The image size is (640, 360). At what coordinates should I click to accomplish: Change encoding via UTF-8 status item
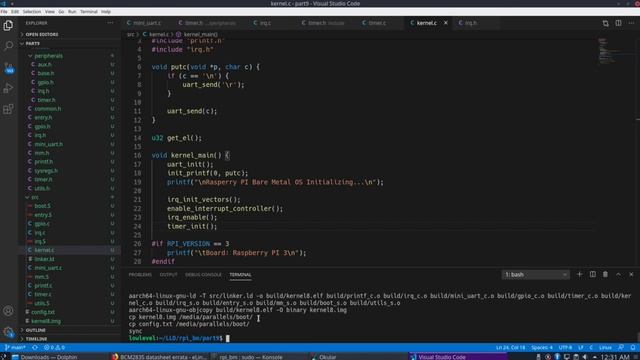[x=565, y=347]
